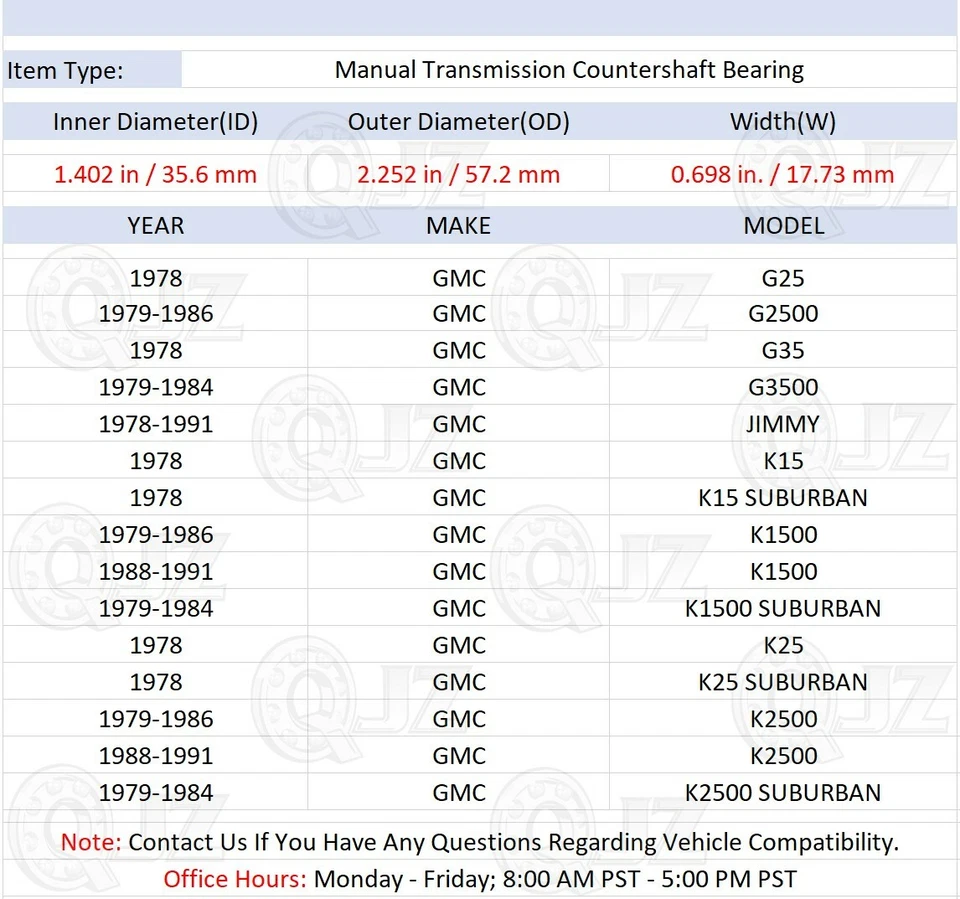This screenshot has height=899, width=960.
Task: Click the Outer Diameter(OD) column header
Action: (x=458, y=121)
